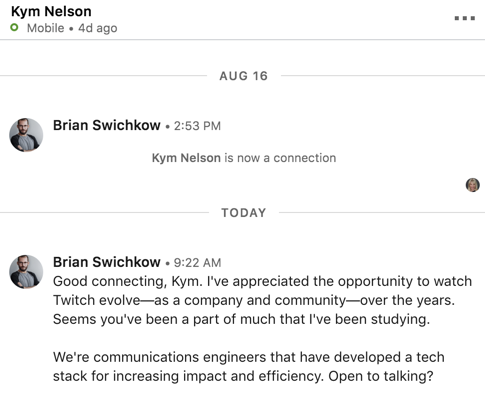Open Brian's avatar beside the 2:53 PM entry
Image resolution: width=485 pixels, height=400 pixels.
pyautogui.click(x=26, y=135)
